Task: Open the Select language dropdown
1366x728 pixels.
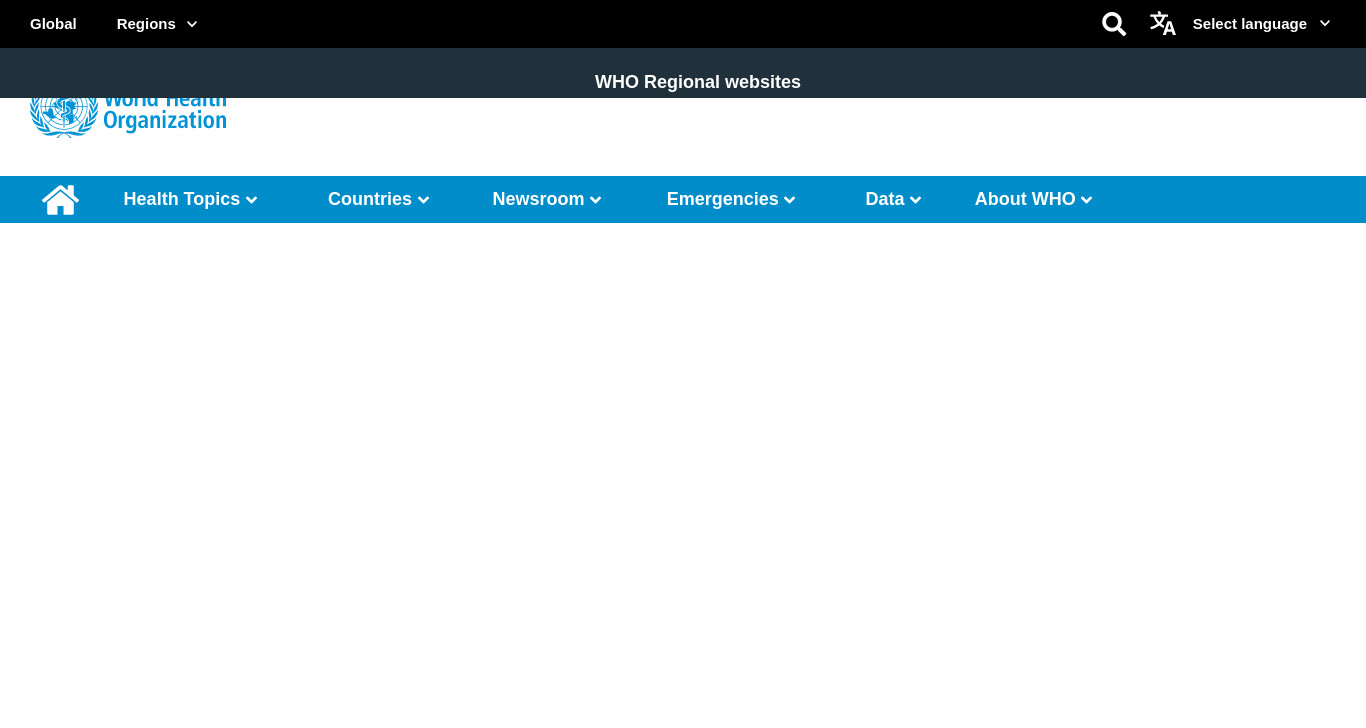Action: [1261, 24]
